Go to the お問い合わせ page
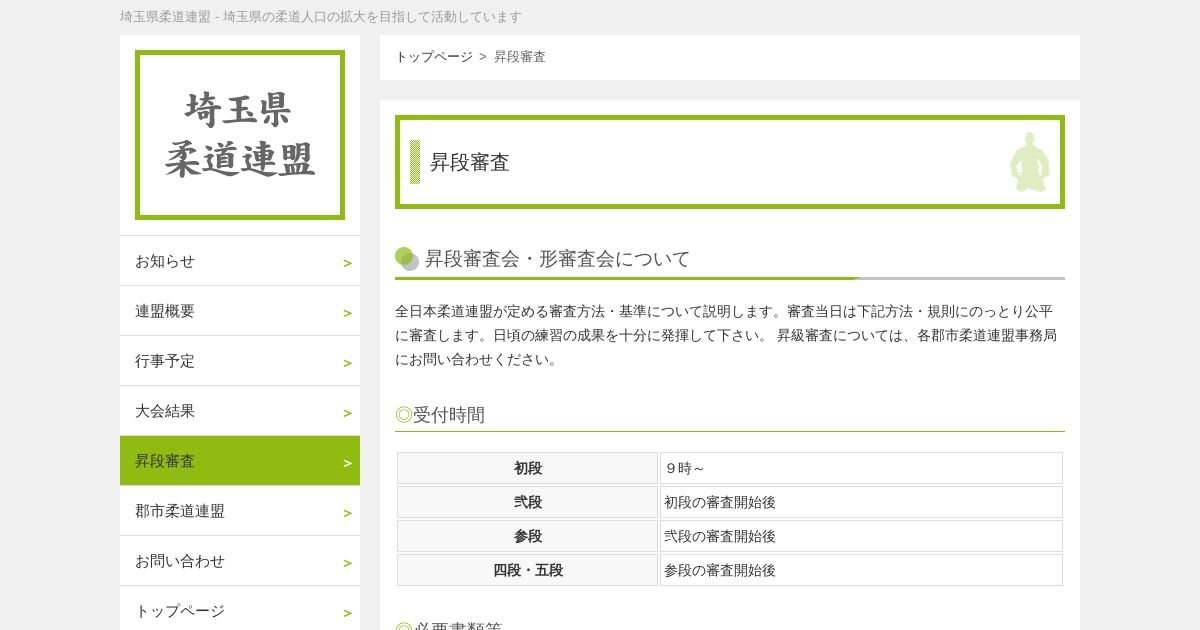This screenshot has width=1200, height=630. (x=240, y=561)
